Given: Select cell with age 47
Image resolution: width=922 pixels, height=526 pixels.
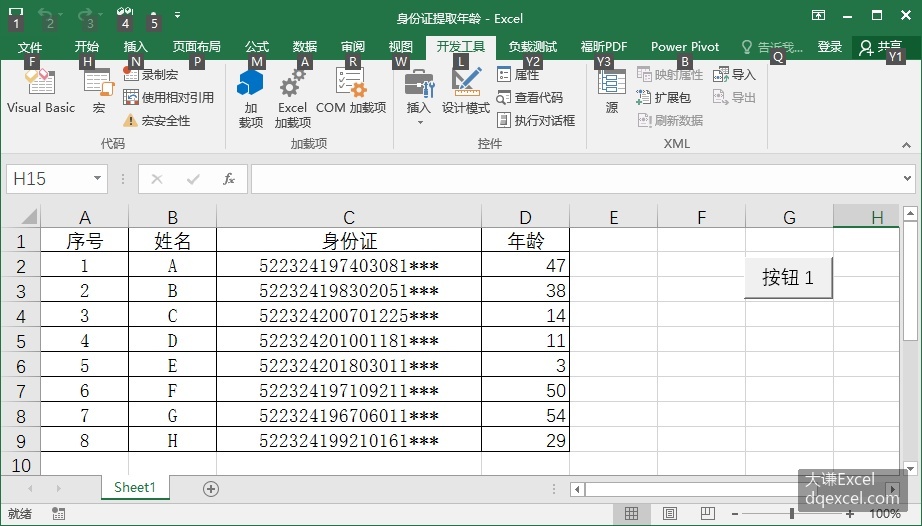Looking at the screenshot, I should pyautogui.click(x=525, y=266).
